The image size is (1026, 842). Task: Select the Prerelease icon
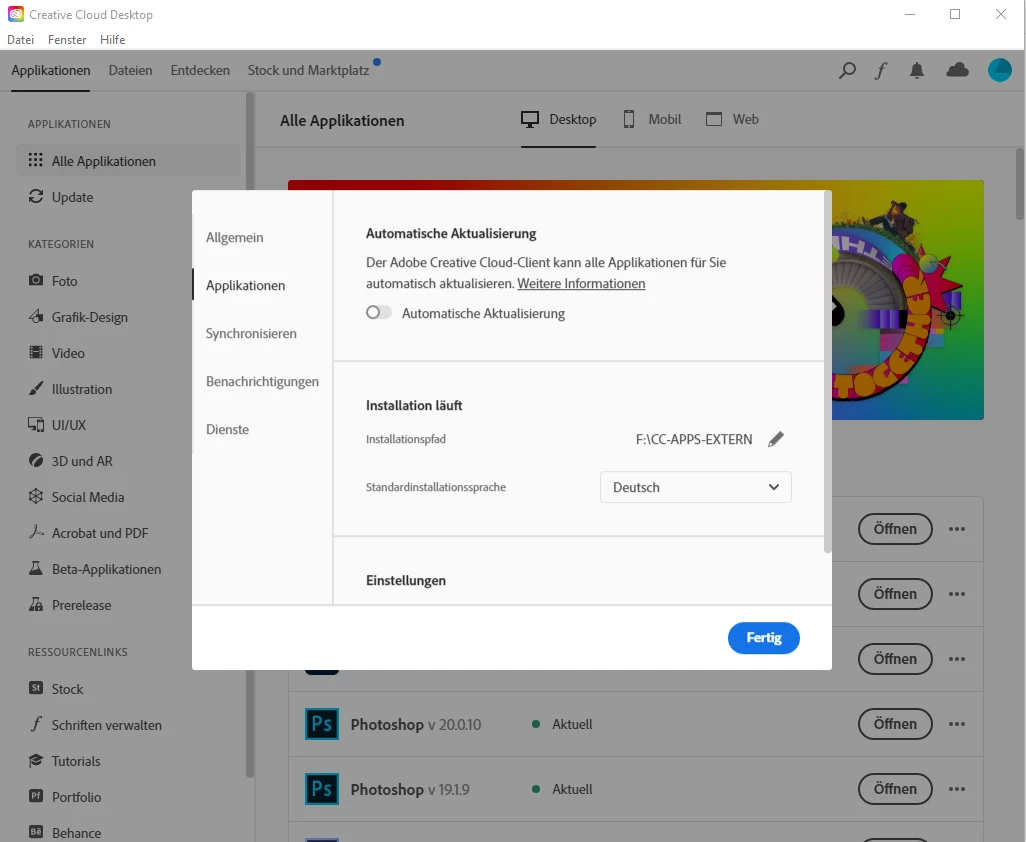pyautogui.click(x=36, y=605)
